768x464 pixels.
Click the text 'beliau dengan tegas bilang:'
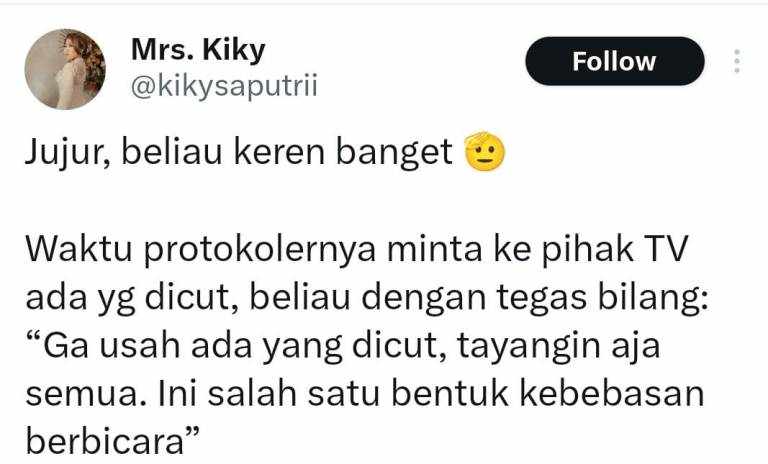tap(479, 297)
